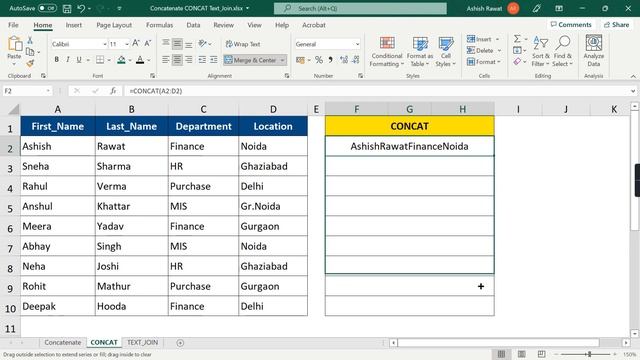Toggle Underline formatting

click(x=79, y=60)
